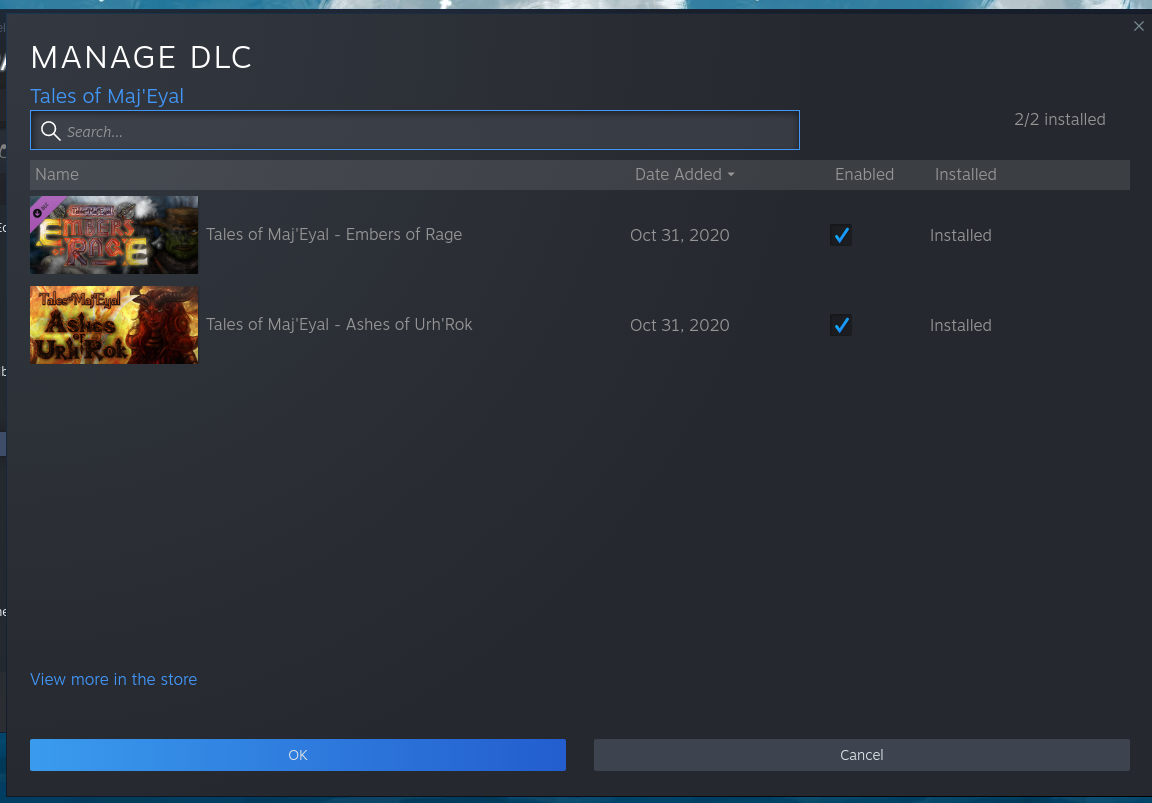Close the Manage DLC dialog with X
This screenshot has width=1152, height=803.
1138,26
